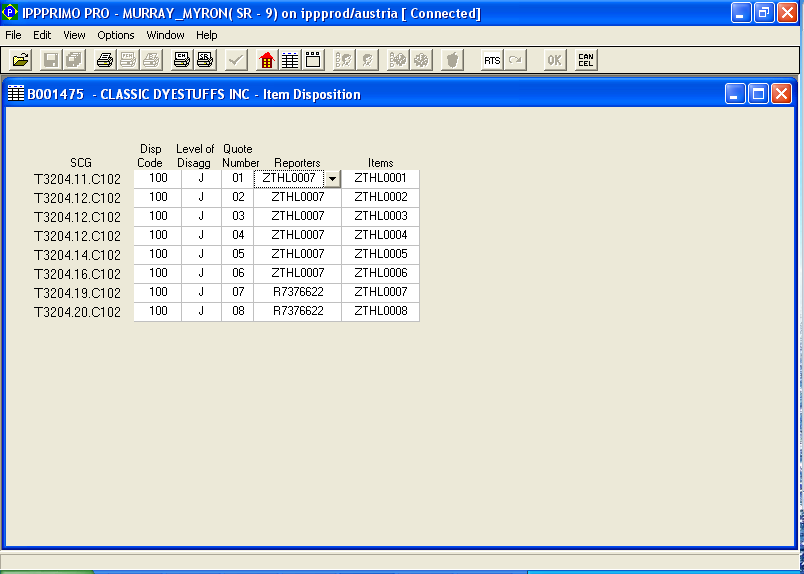This screenshot has height=574, width=804.
Task: Click SCG label T3204.14.C102
Action: [x=77, y=255]
